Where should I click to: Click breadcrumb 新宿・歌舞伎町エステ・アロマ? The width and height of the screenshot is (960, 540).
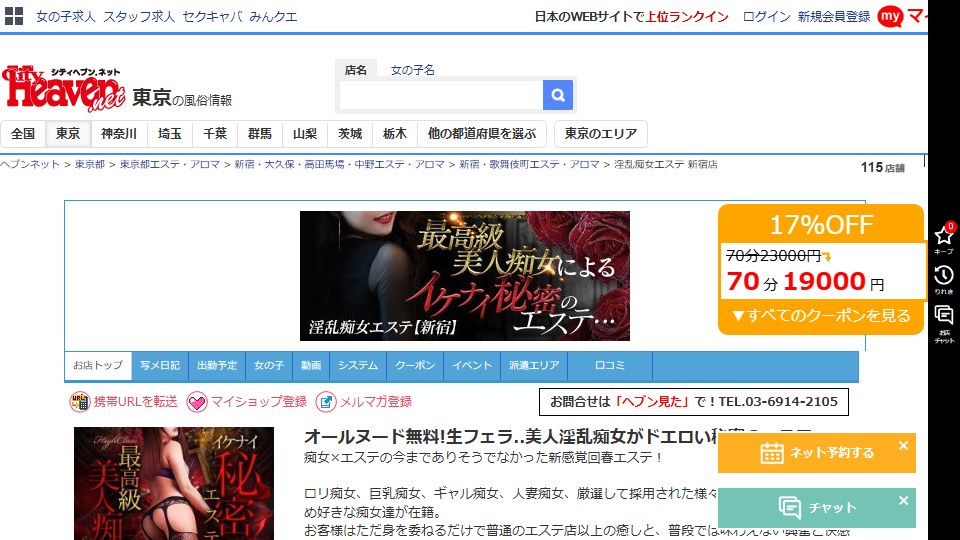tap(529, 164)
